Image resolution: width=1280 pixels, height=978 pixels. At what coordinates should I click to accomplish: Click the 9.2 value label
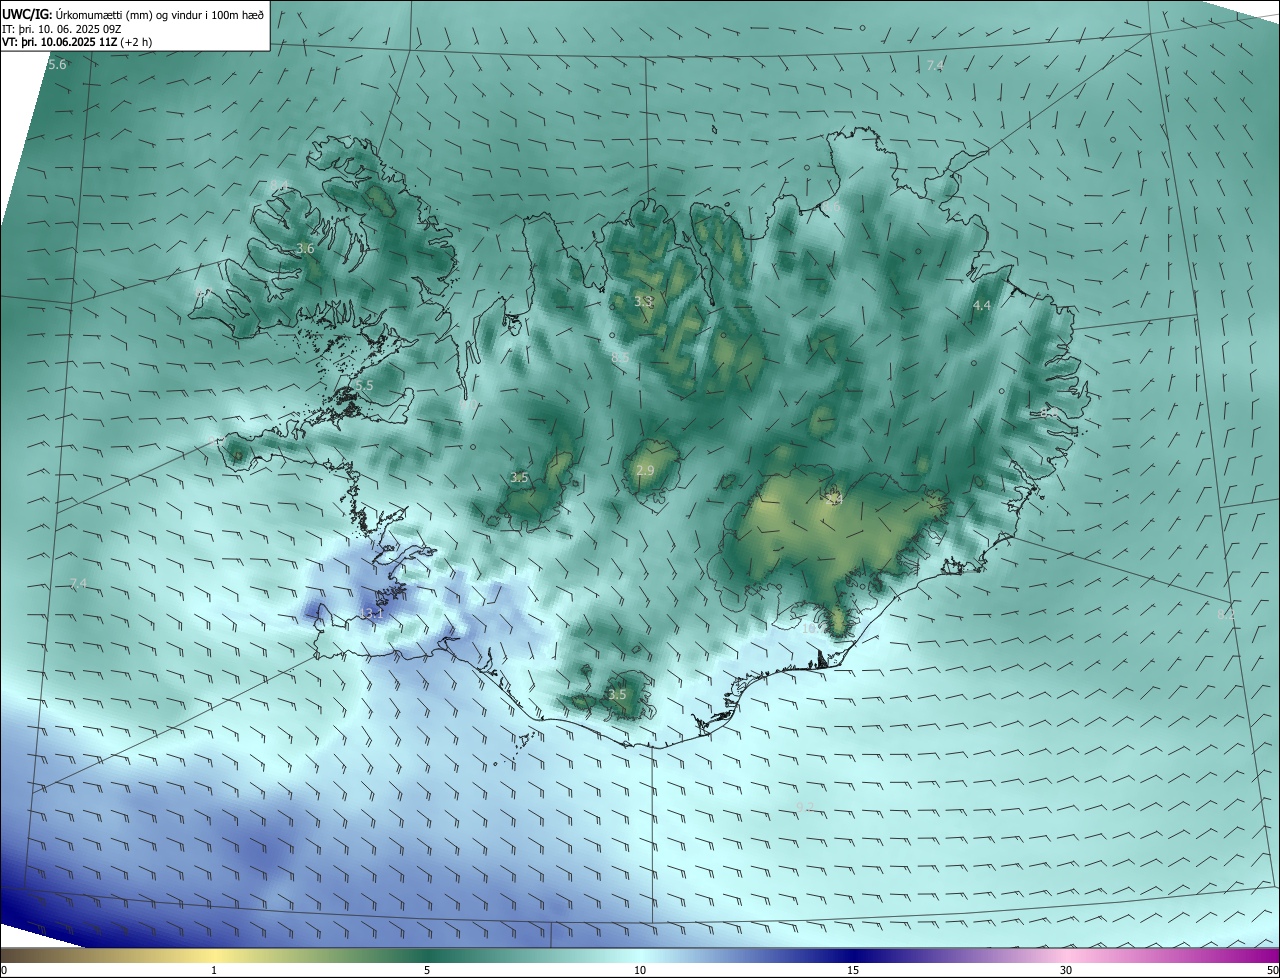point(805,807)
